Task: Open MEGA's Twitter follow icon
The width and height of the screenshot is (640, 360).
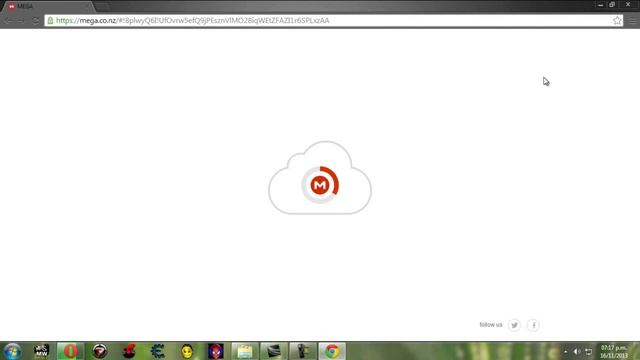Action: point(514,325)
